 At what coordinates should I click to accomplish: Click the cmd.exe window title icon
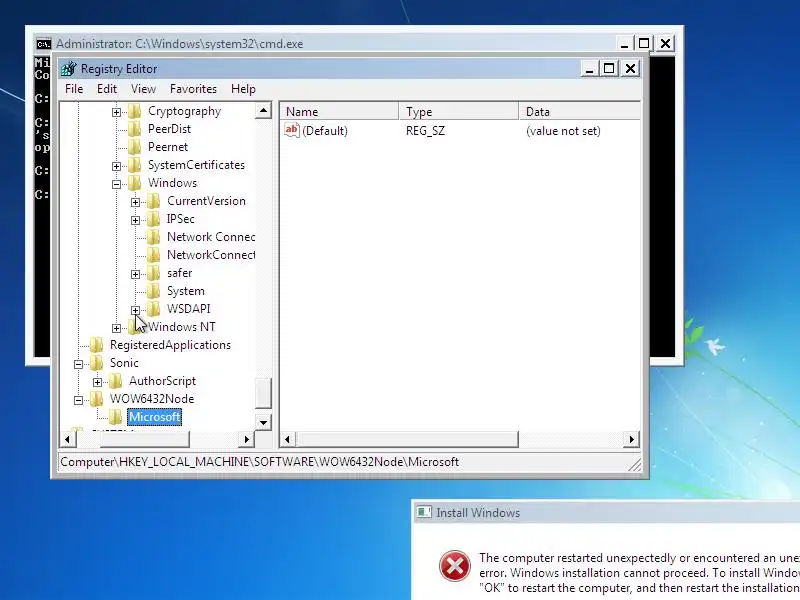click(44, 44)
